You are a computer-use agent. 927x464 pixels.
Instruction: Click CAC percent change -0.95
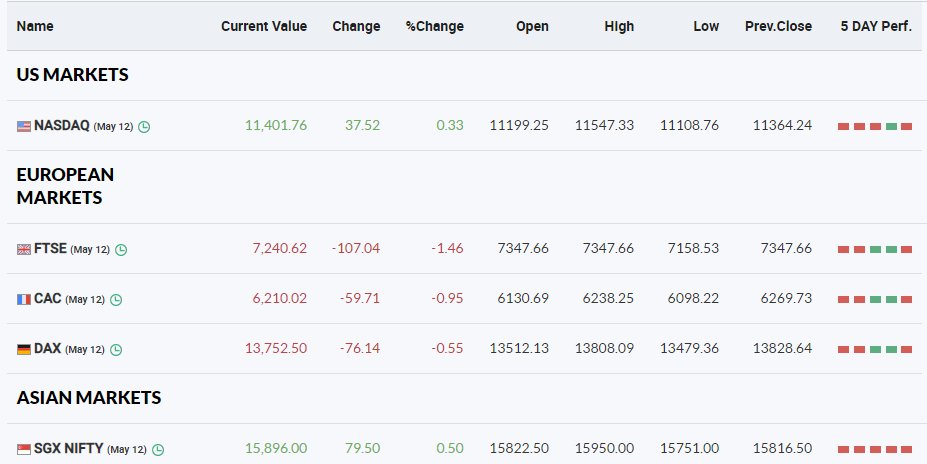(448, 298)
